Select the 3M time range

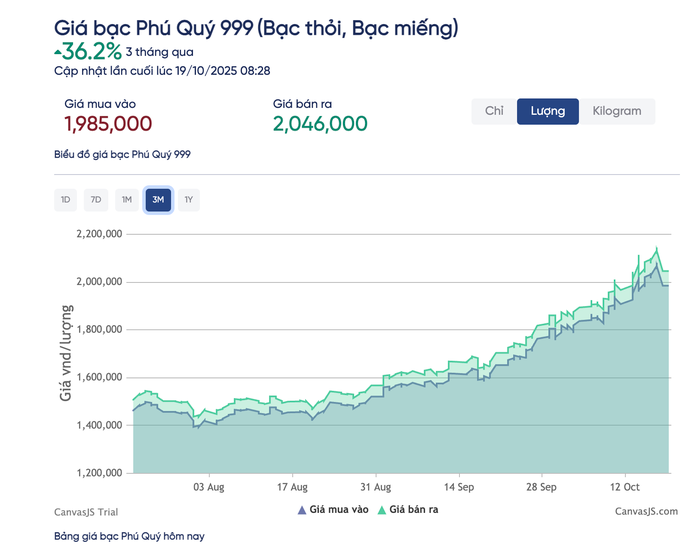[158, 200]
